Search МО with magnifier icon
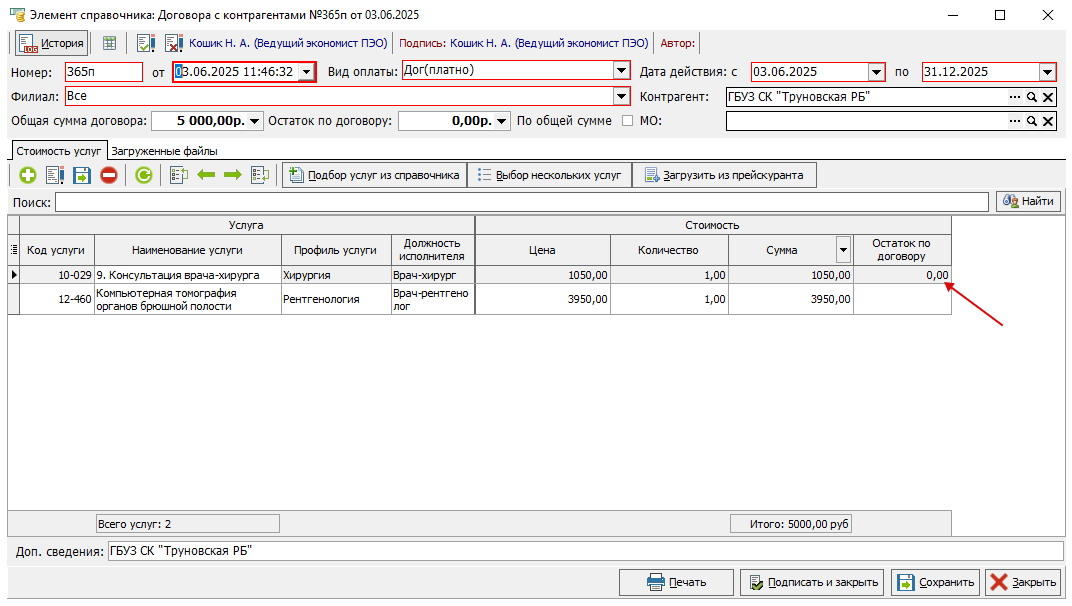 point(1032,121)
